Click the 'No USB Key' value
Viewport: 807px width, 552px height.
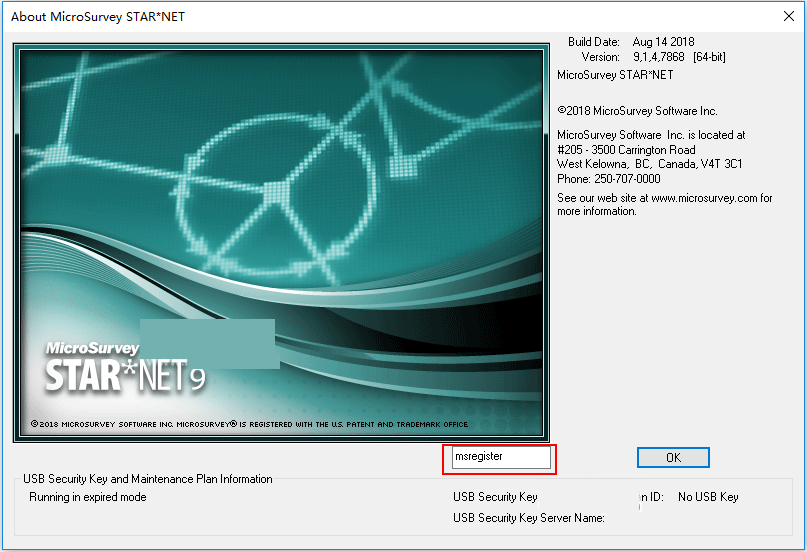708,497
